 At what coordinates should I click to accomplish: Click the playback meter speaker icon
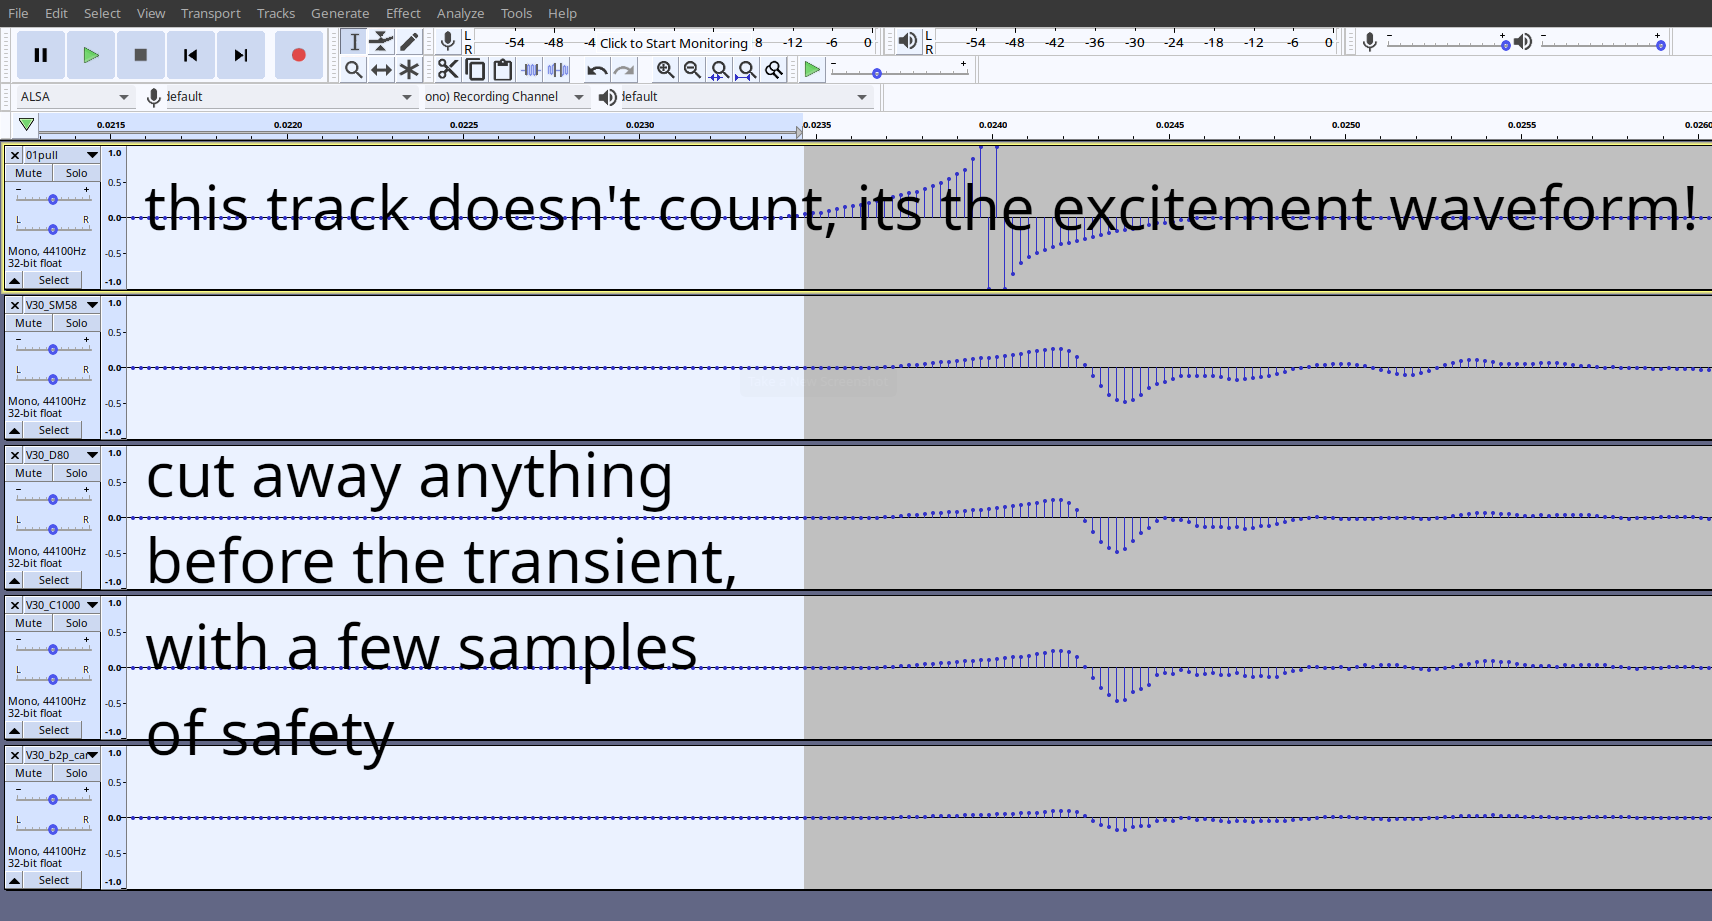click(907, 41)
